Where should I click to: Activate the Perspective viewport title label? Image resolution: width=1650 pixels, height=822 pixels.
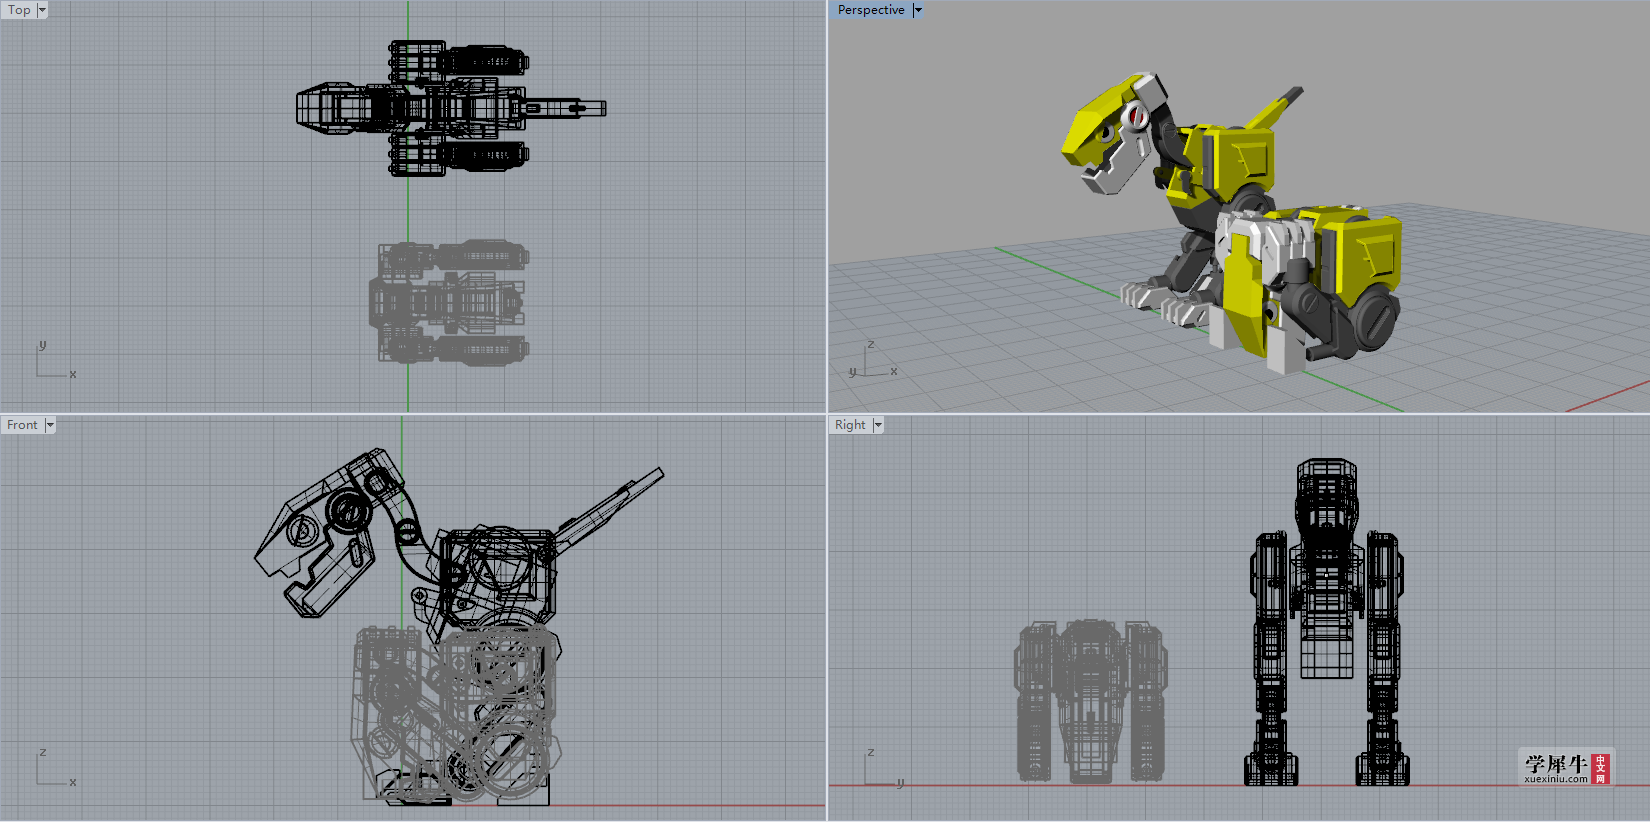point(871,10)
